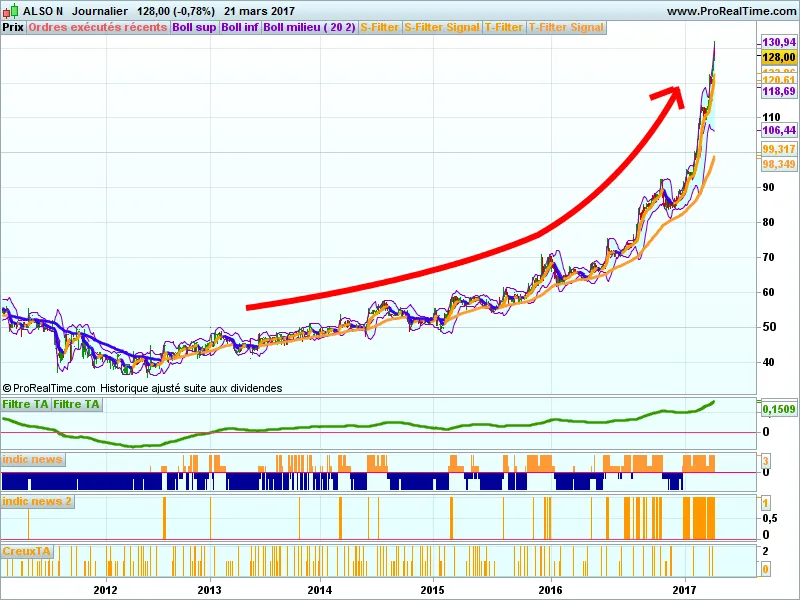The image size is (800, 600).
Task: Click the Boll inf indicator label
Action: pyautogui.click(x=240, y=27)
